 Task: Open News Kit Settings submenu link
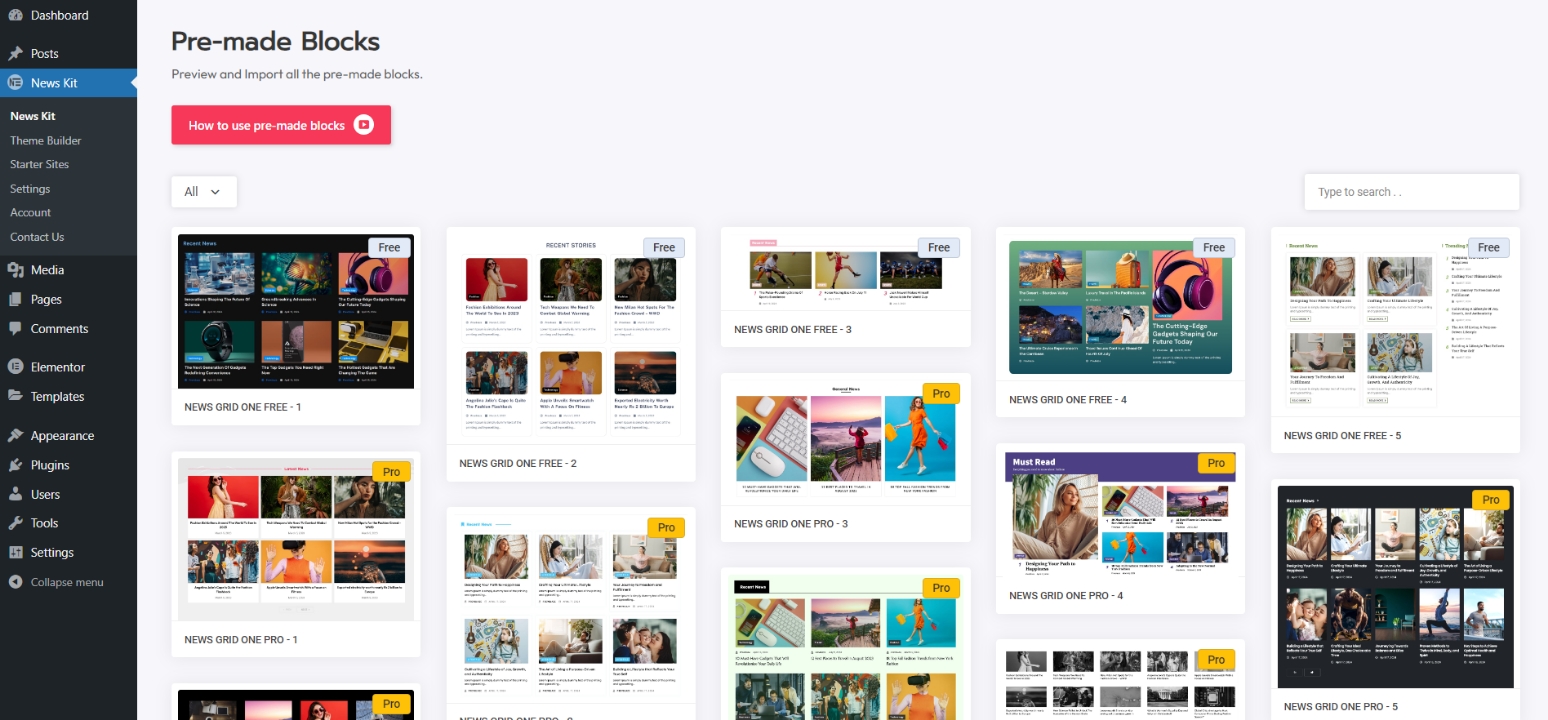30,189
